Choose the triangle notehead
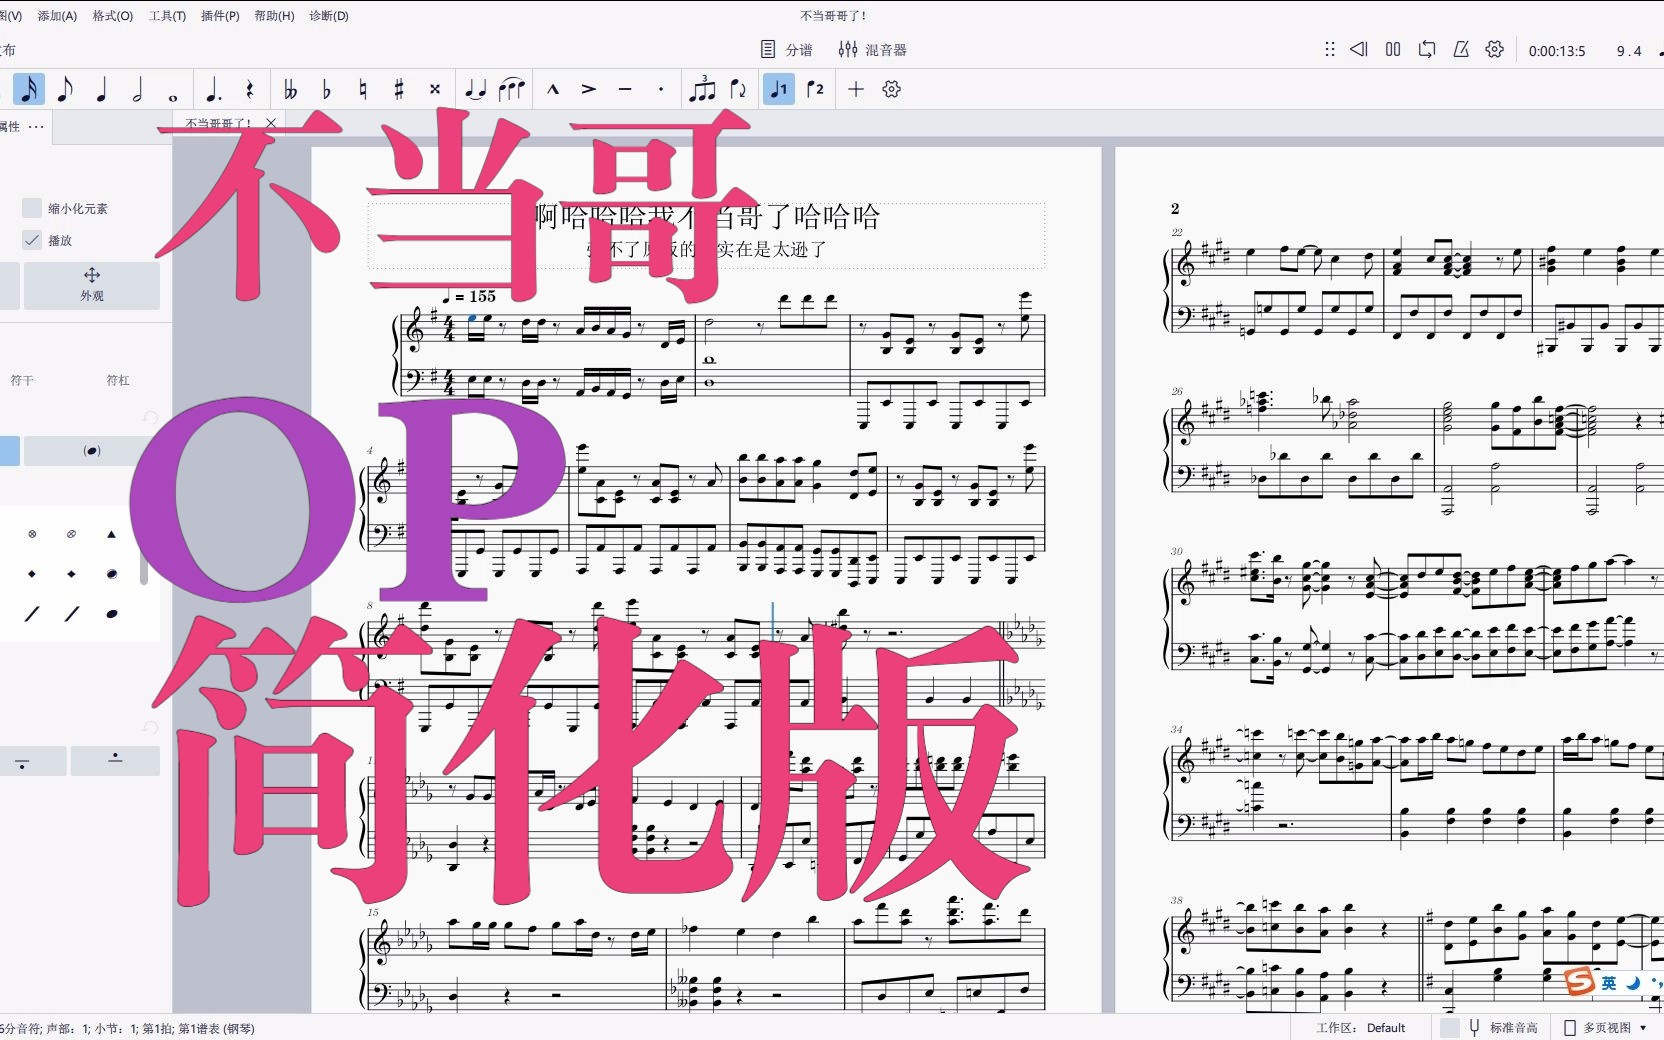Image resolution: width=1664 pixels, height=1040 pixels. pyautogui.click(x=111, y=534)
